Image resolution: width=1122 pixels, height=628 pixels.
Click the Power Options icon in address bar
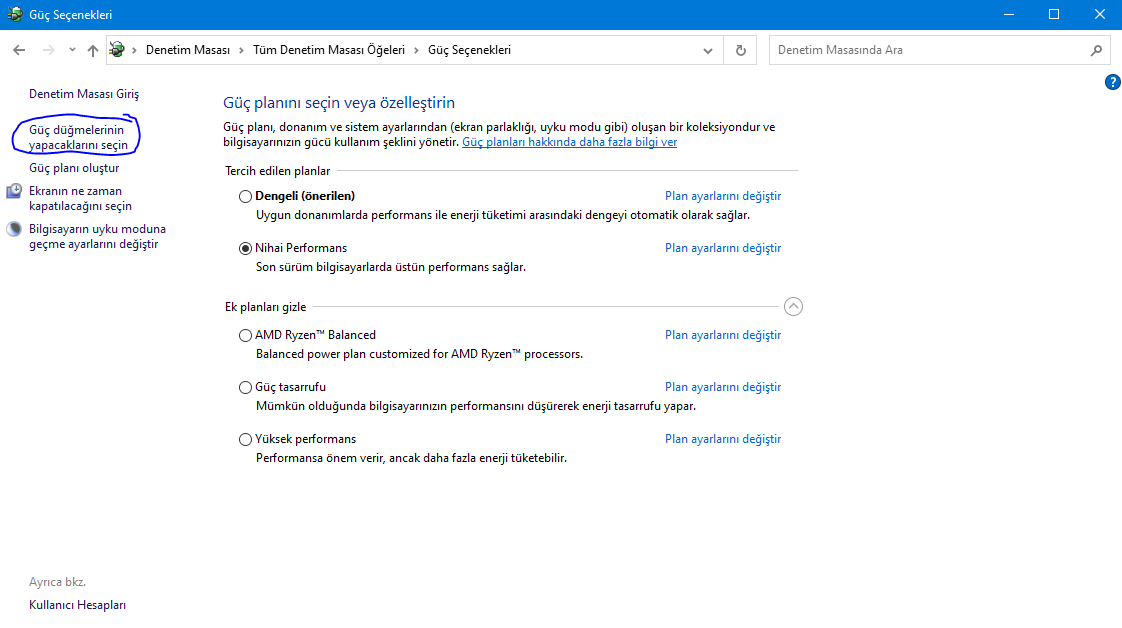pyautogui.click(x=118, y=50)
